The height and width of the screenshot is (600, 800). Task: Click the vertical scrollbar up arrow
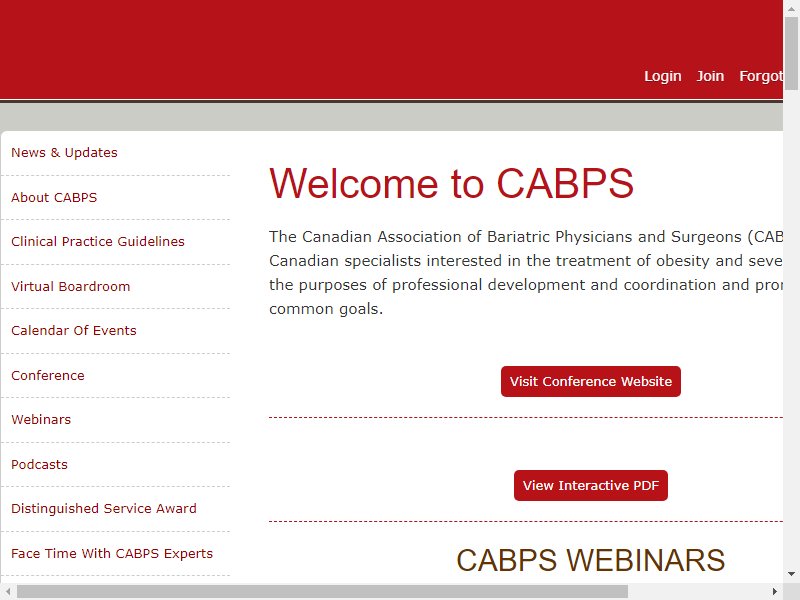[x=791, y=9]
